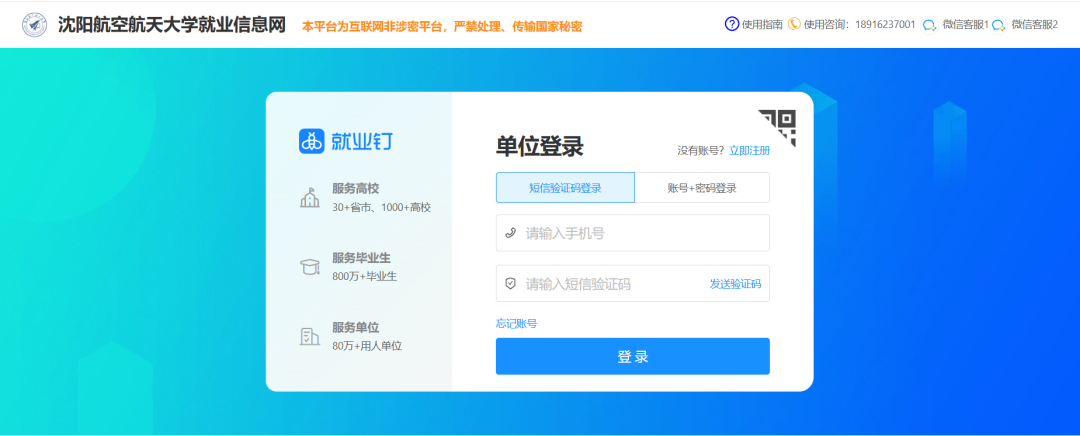The height and width of the screenshot is (436, 1080).
Task: Click the orange phone consultation icon
Action: pyautogui.click(x=794, y=24)
